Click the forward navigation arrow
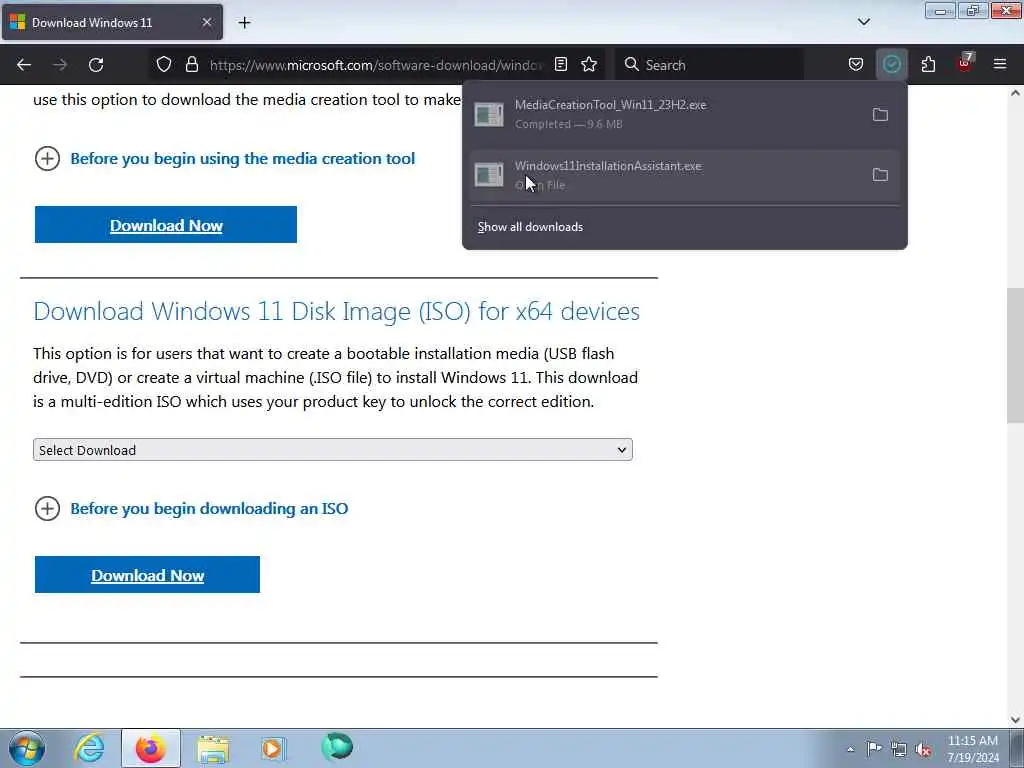 point(60,65)
